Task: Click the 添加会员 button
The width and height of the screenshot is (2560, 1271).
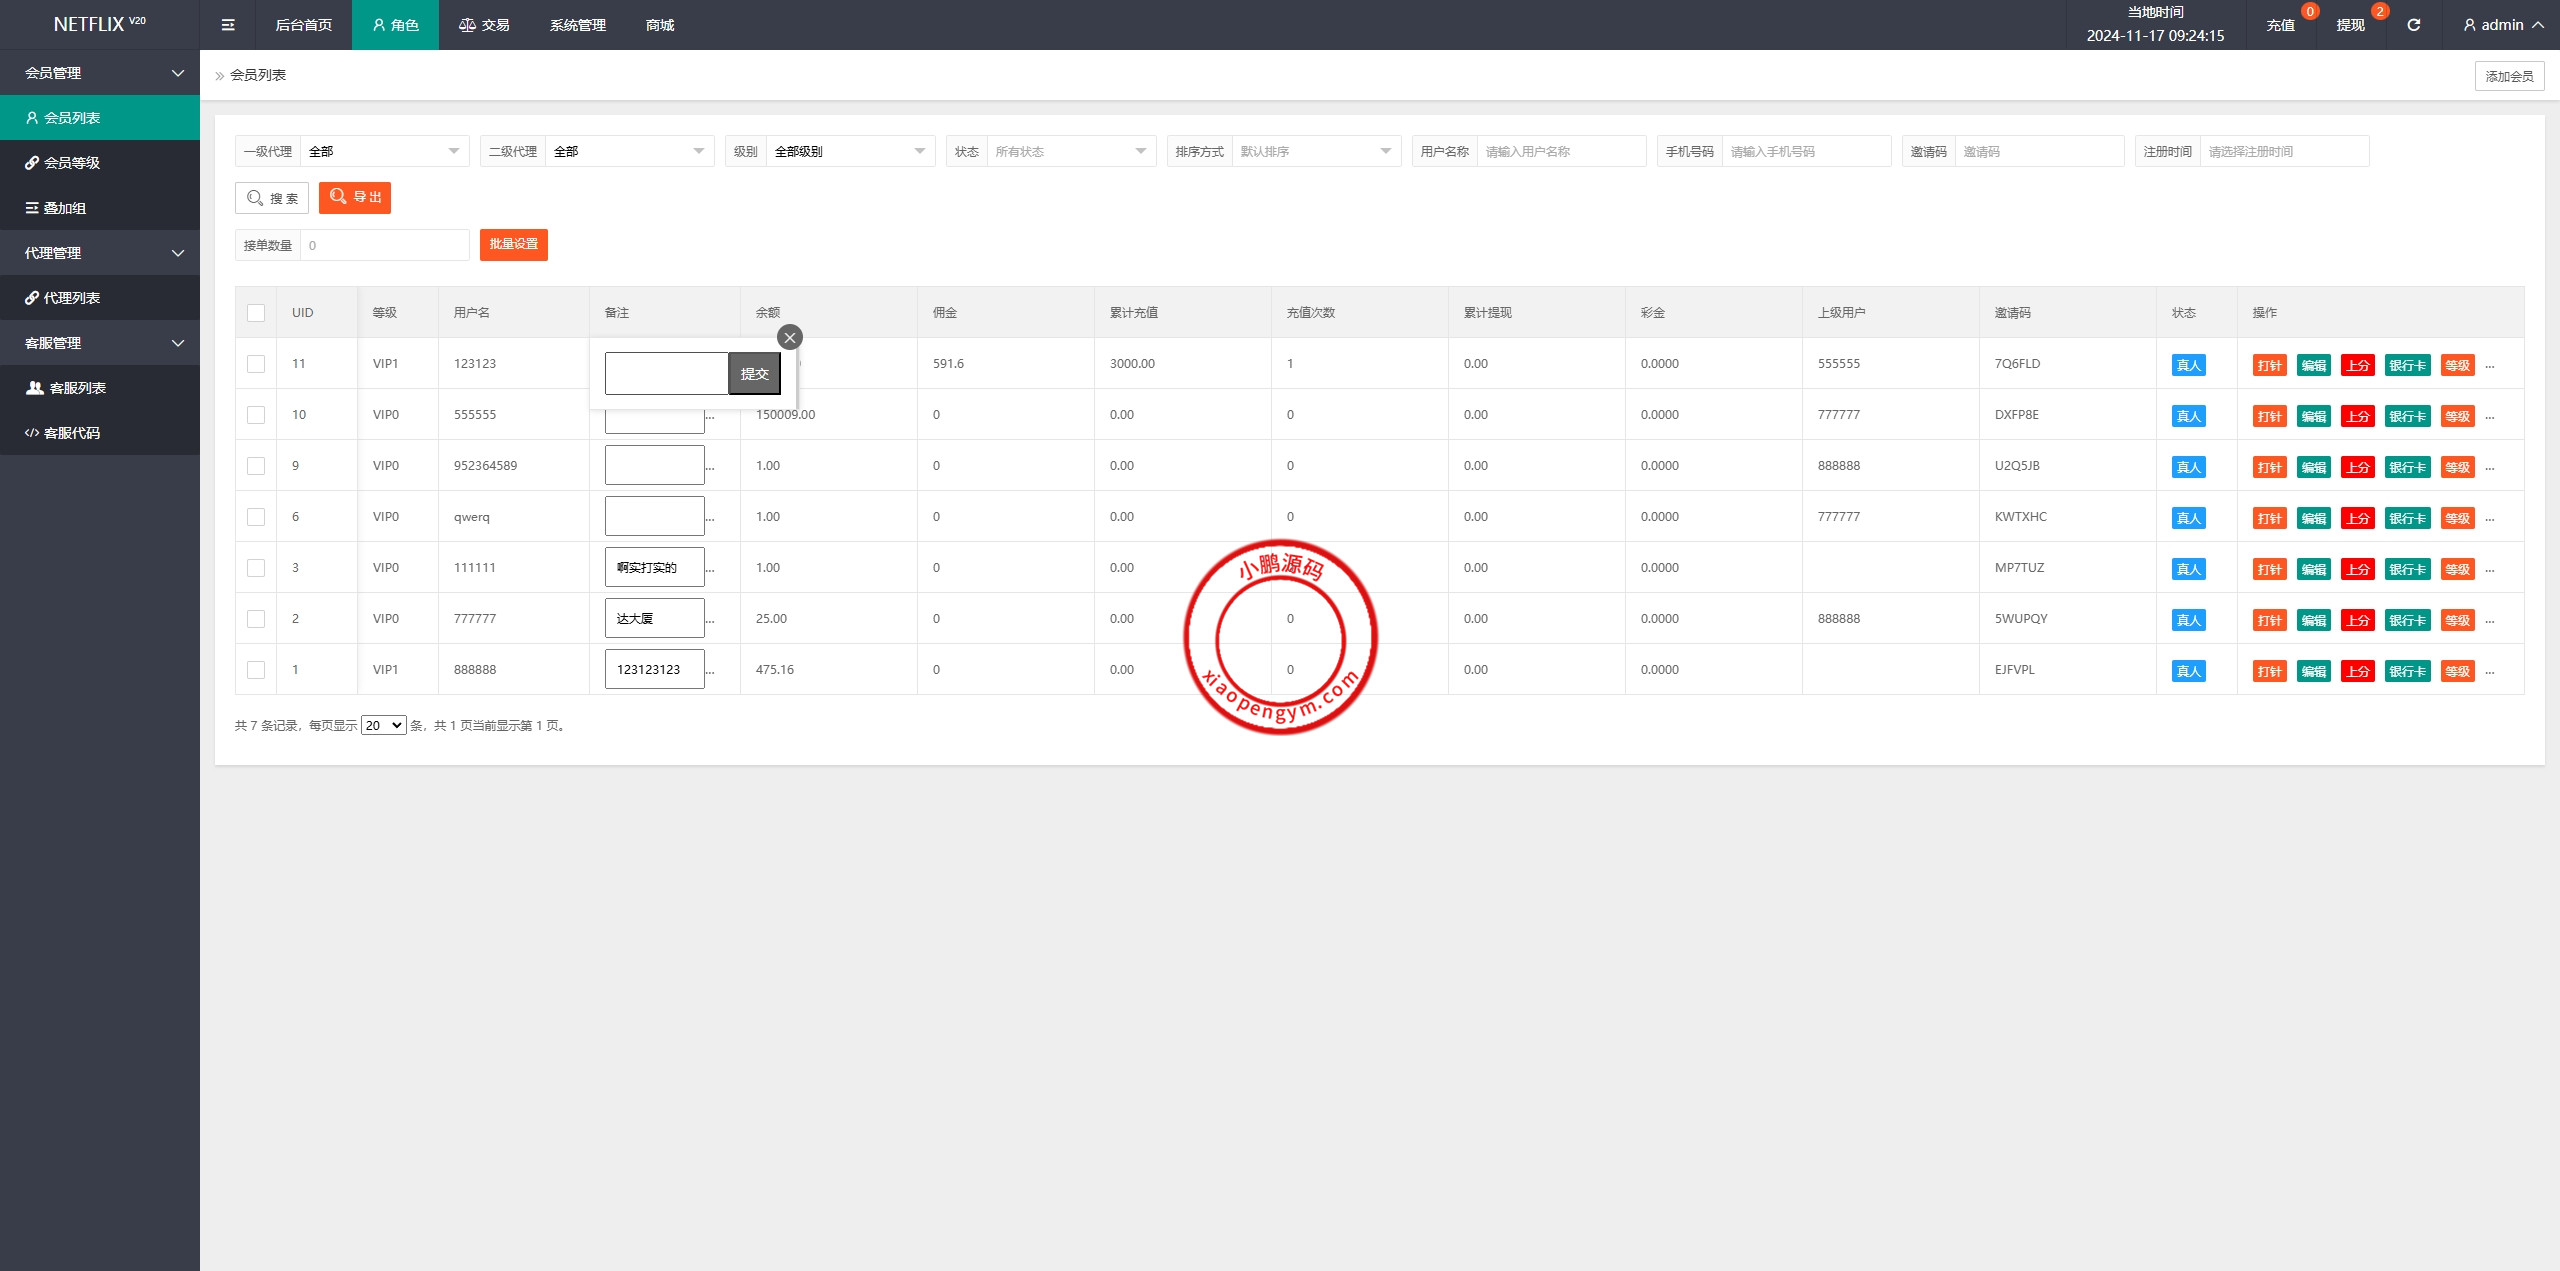Action: click(2509, 76)
